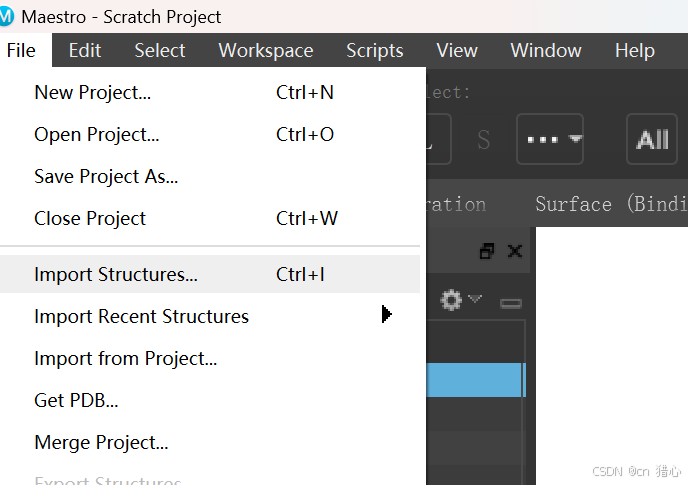
Task: Undock the panel with float icon
Action: pyautogui.click(x=487, y=251)
